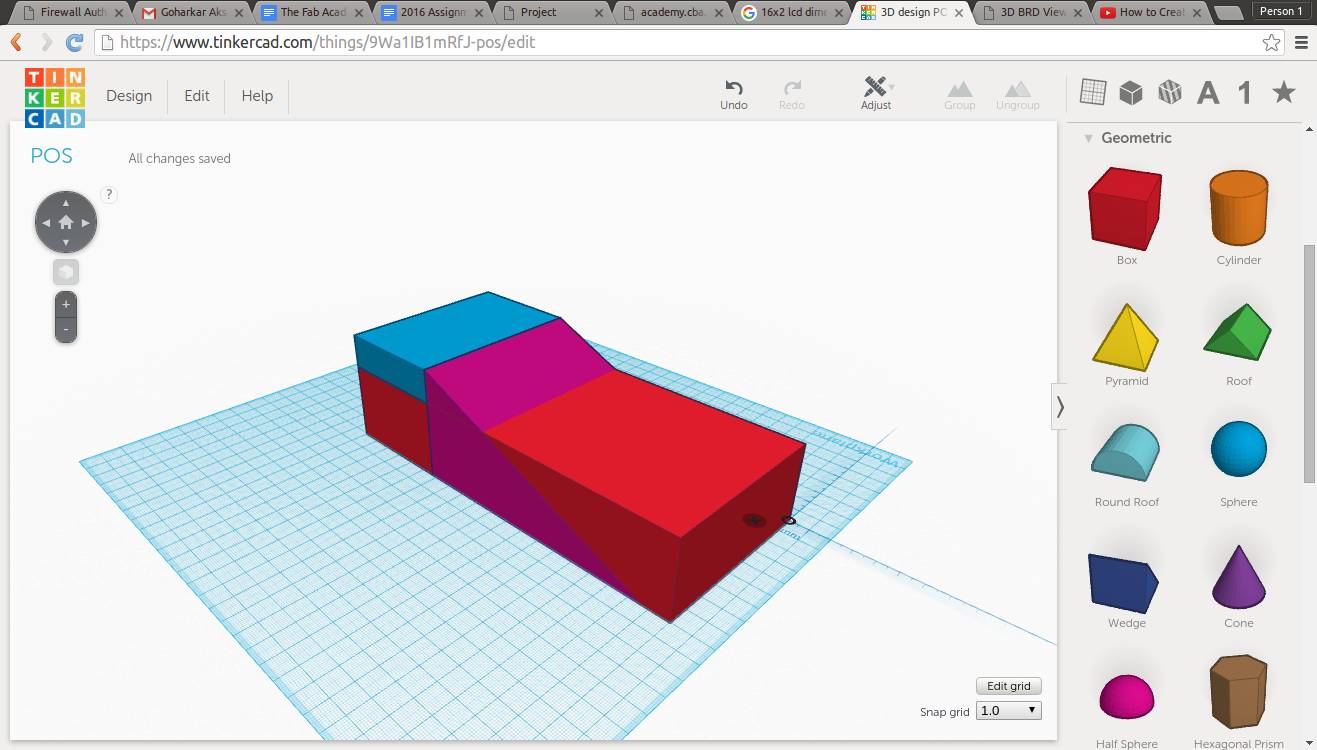
Task: Click the Tinkercad logo
Action: (x=55, y=97)
